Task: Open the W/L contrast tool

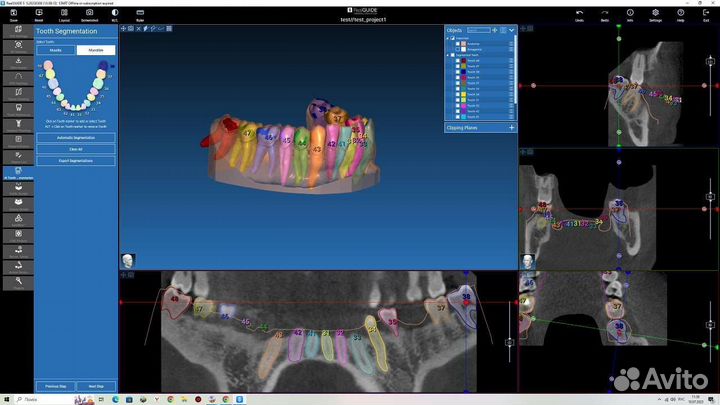Action: pos(115,12)
